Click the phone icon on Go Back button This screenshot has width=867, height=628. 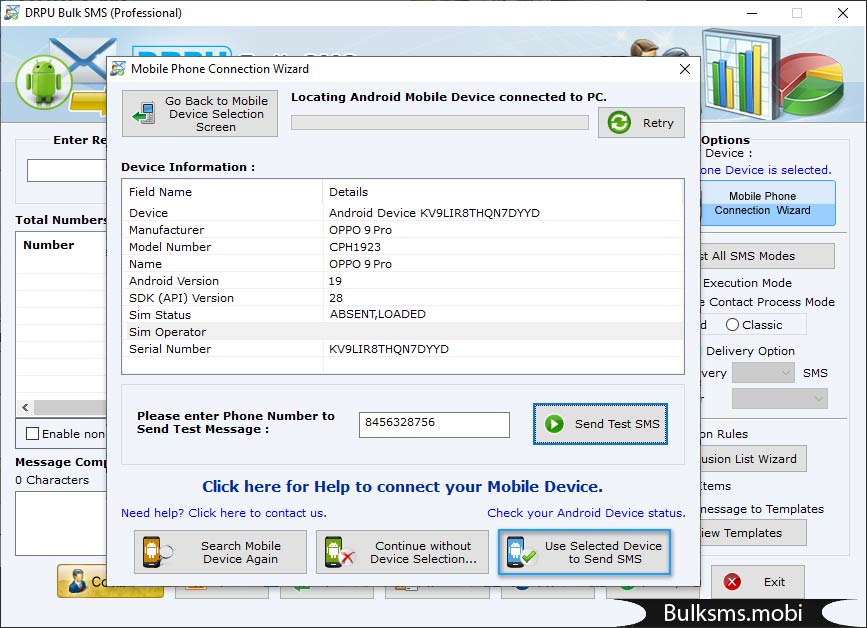(x=144, y=113)
